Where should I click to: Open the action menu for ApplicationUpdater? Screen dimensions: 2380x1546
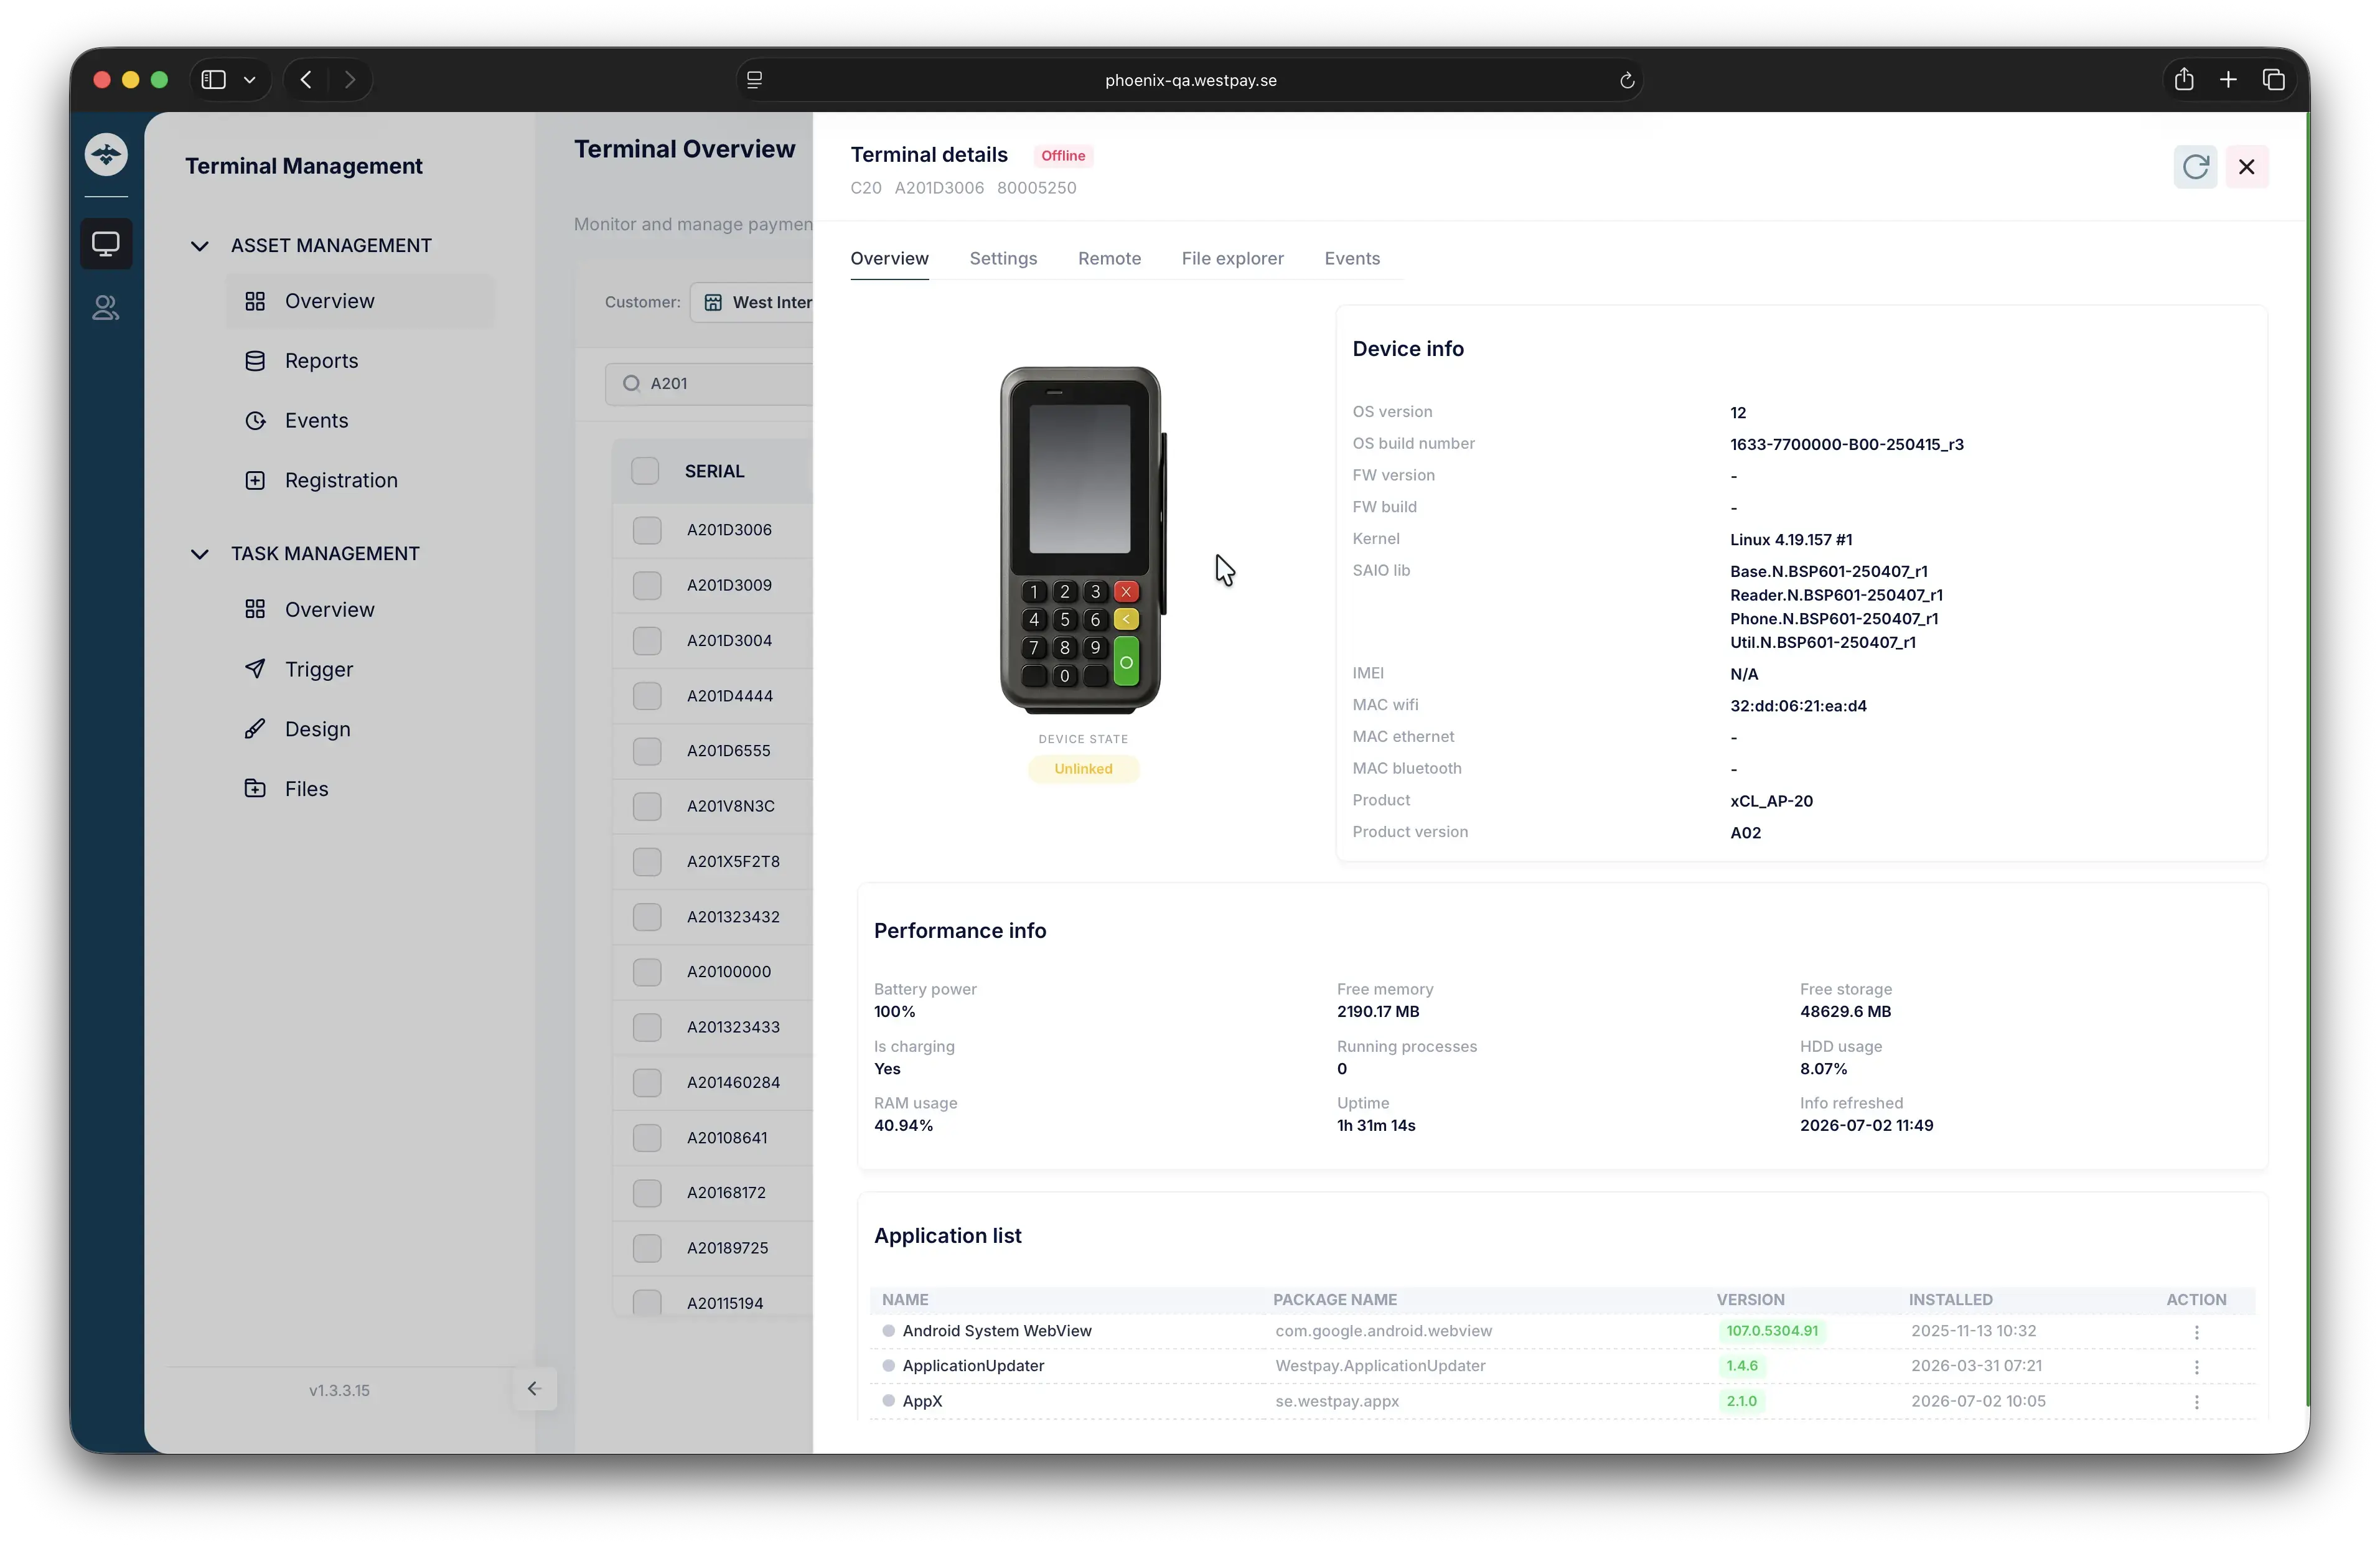click(2197, 1367)
